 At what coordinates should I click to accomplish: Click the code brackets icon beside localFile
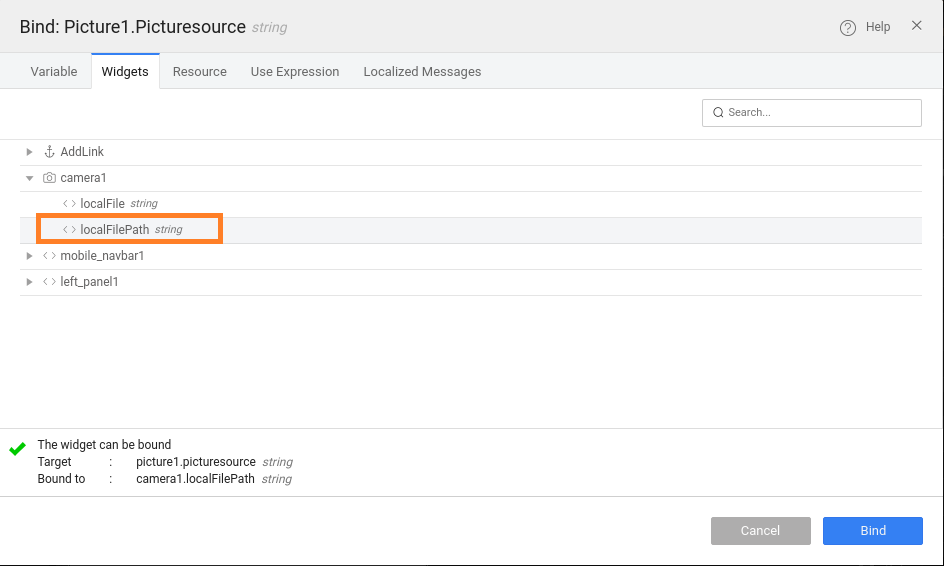pyautogui.click(x=69, y=204)
